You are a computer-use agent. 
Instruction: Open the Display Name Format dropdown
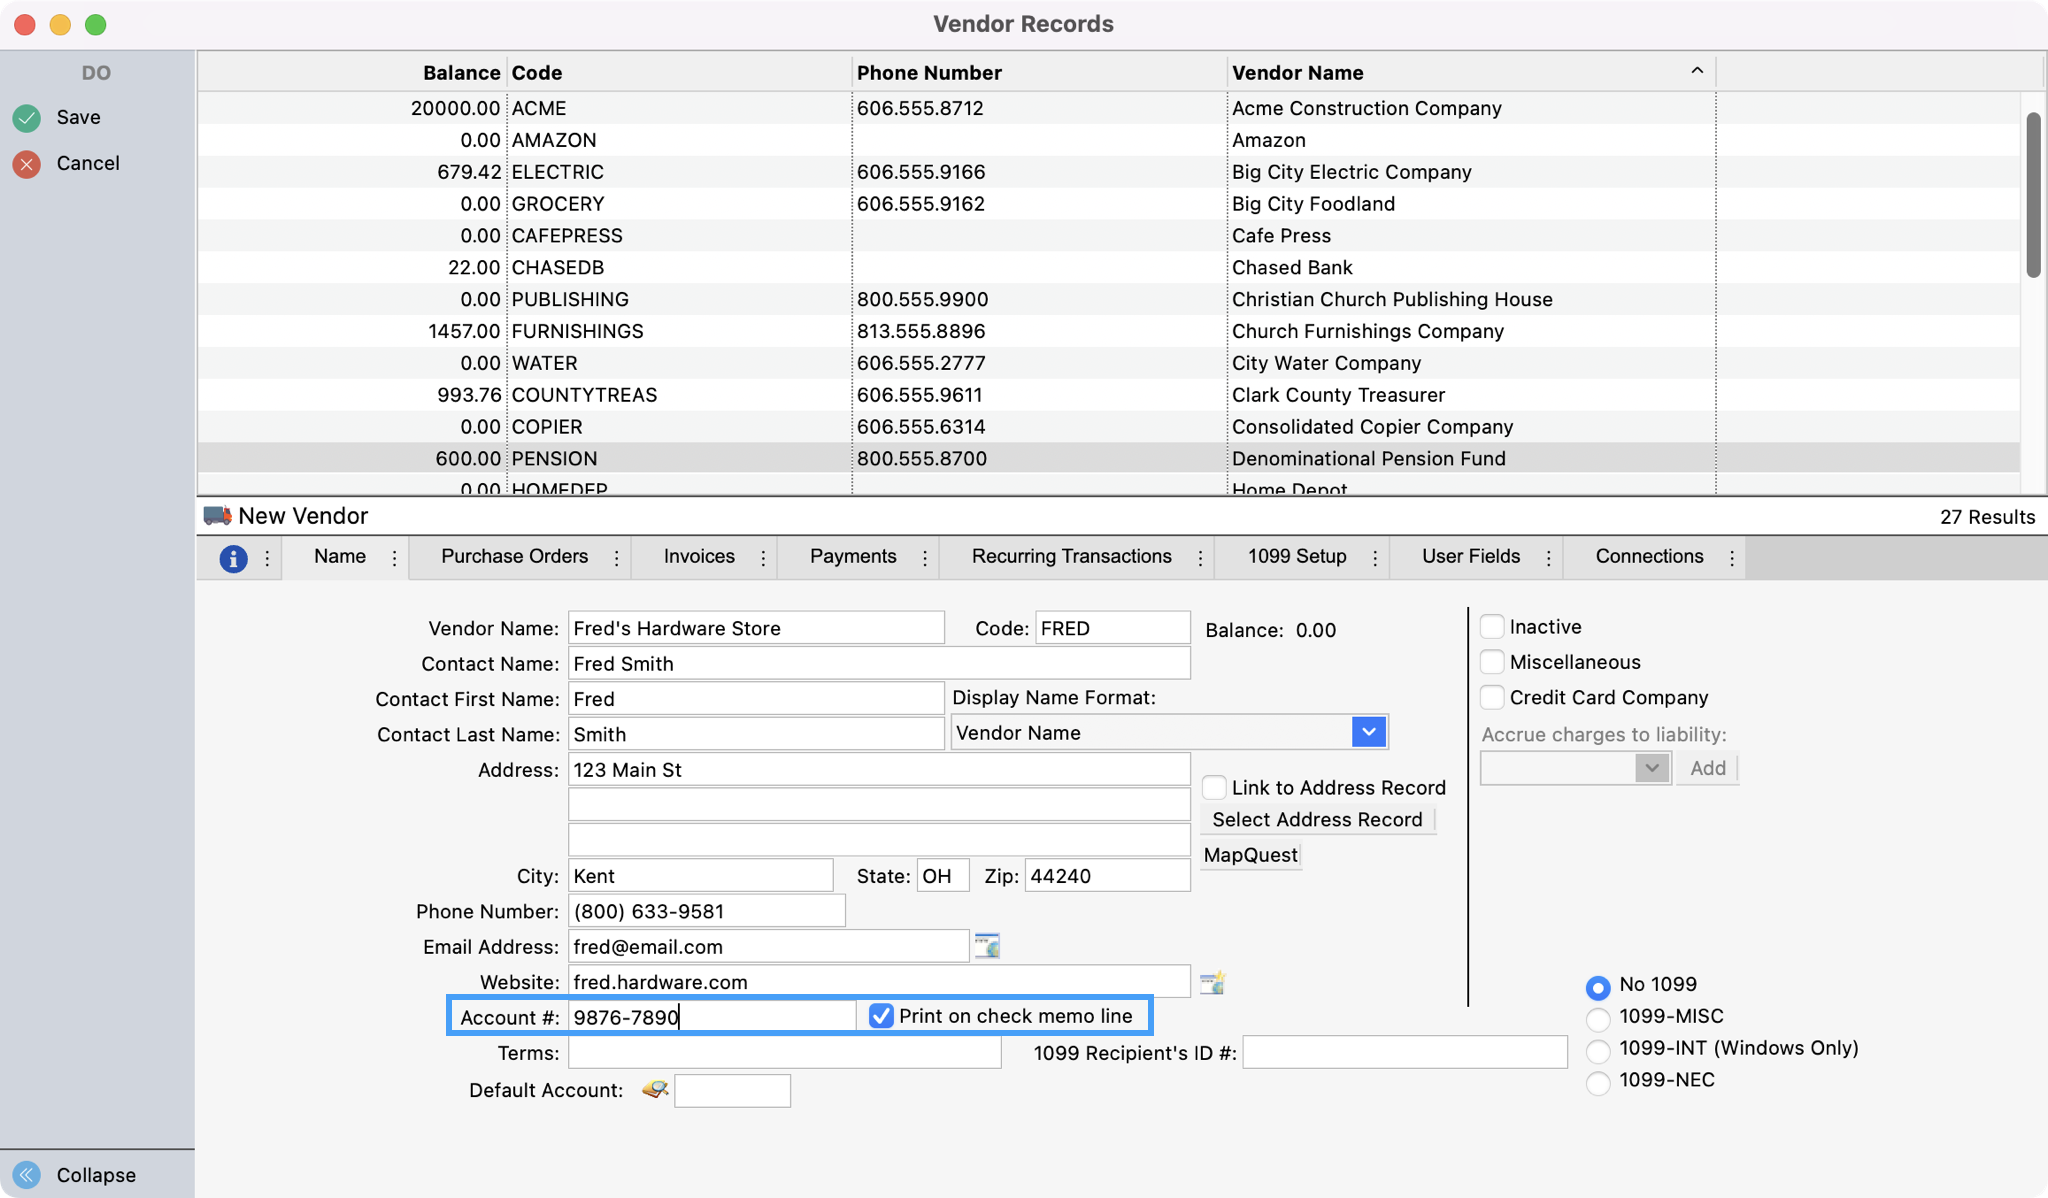coord(1368,732)
